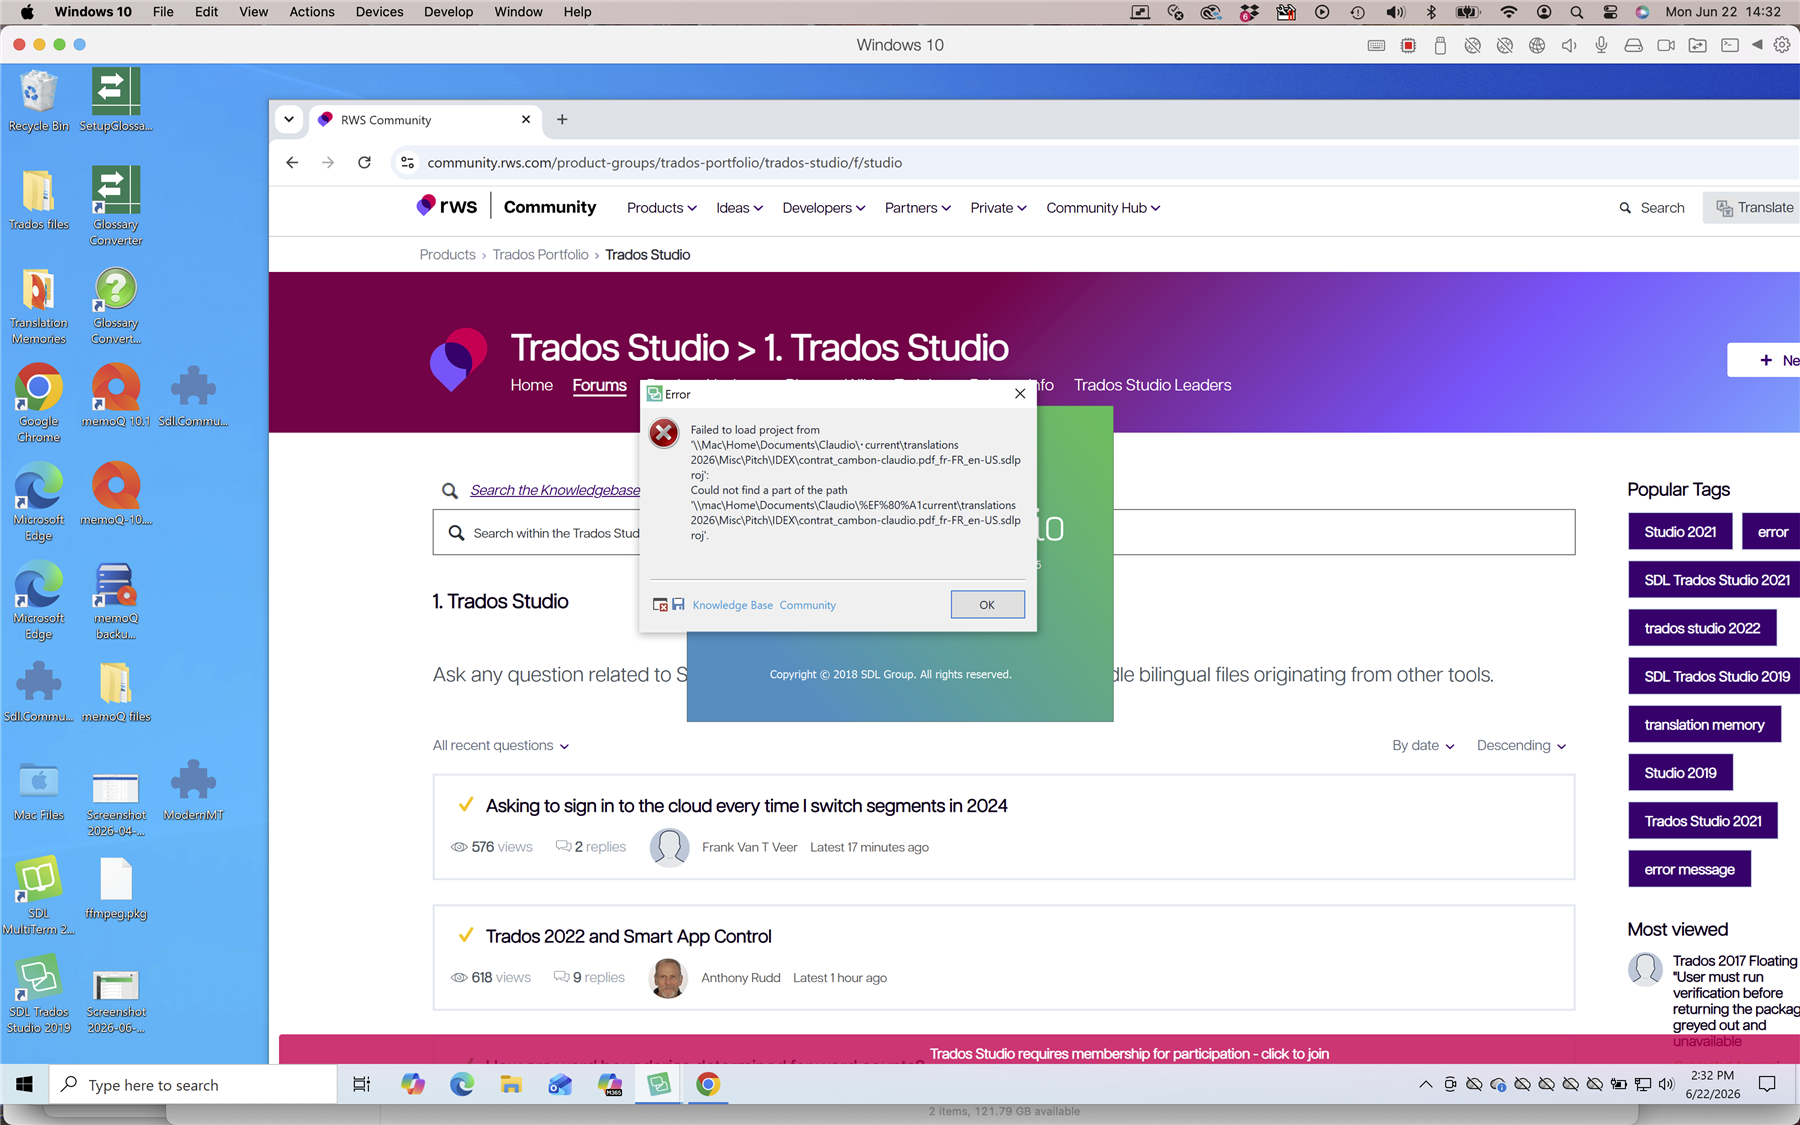The image size is (1800, 1125).
Task: Open Task View in the Windows taskbar
Action: (x=362, y=1084)
